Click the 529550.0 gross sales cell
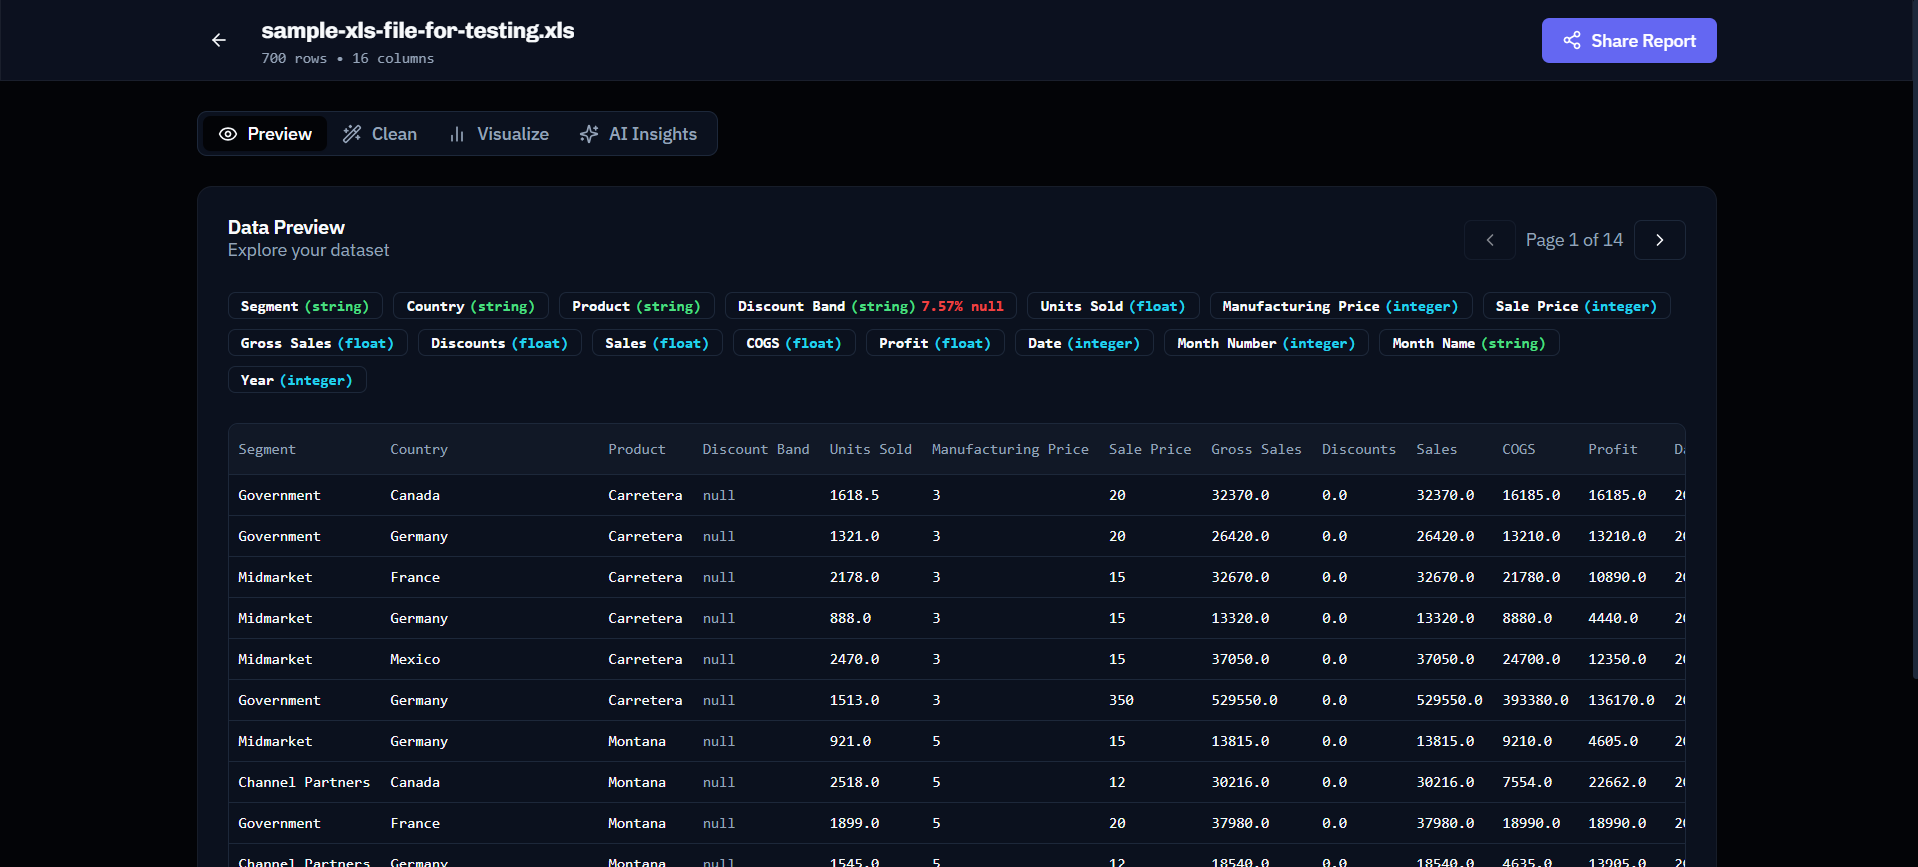Image resolution: width=1918 pixels, height=867 pixels. (x=1244, y=700)
